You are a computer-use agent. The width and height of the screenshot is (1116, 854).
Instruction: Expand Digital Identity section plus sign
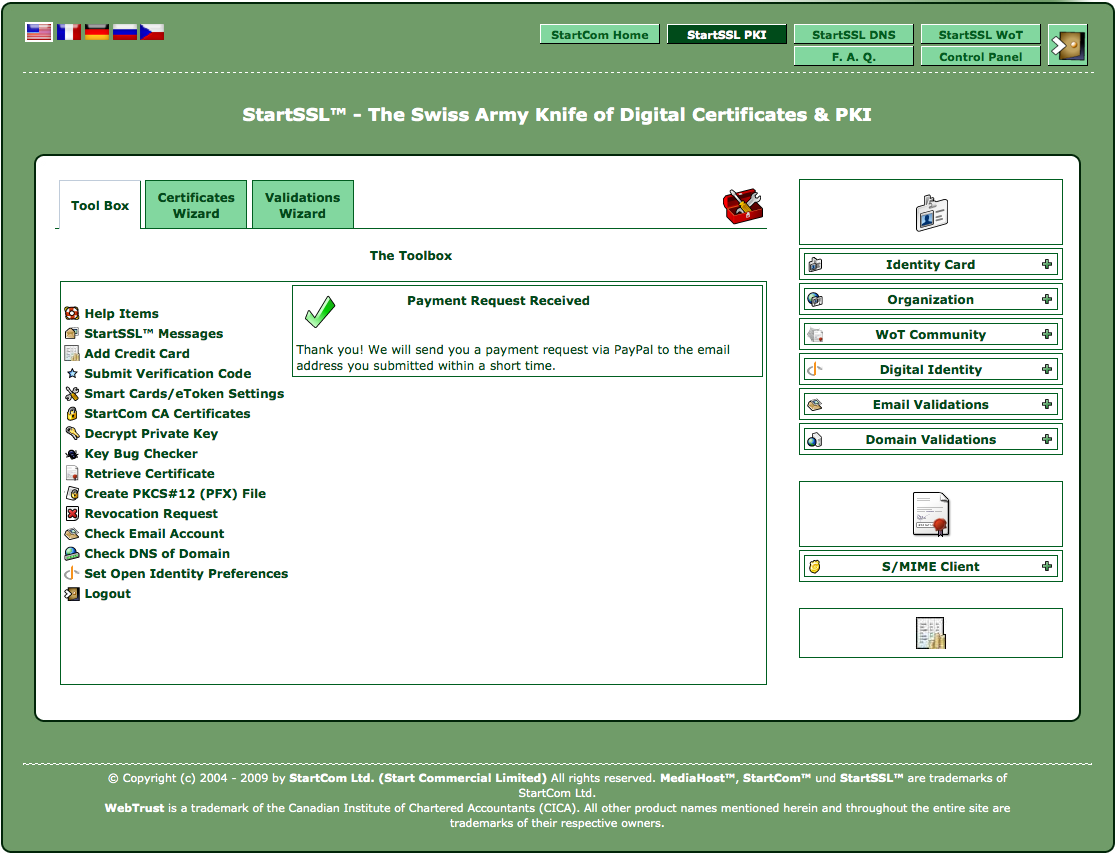(1046, 369)
